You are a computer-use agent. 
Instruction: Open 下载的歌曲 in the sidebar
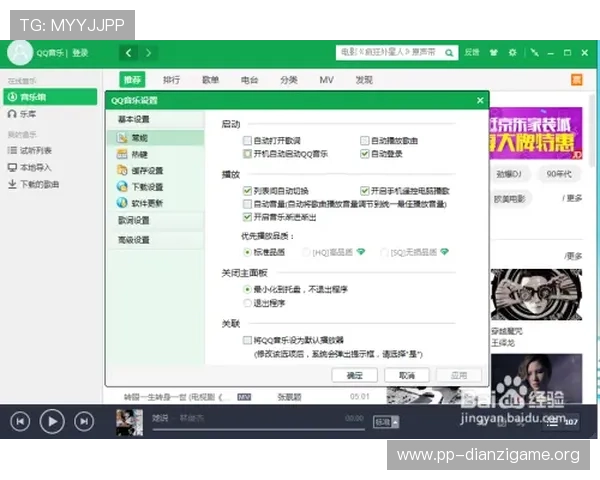(33, 184)
